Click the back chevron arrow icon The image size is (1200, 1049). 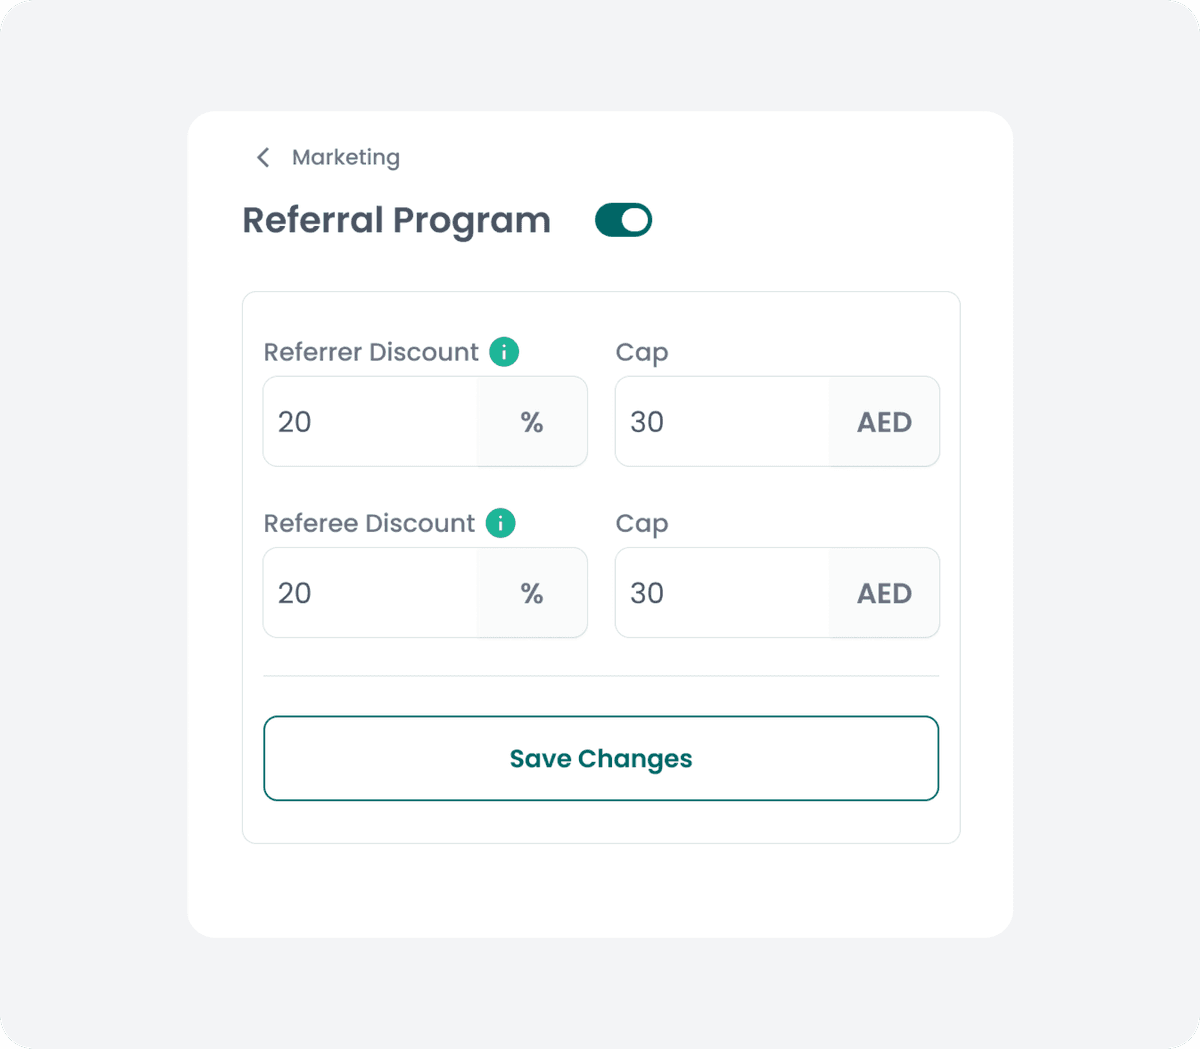pos(263,158)
